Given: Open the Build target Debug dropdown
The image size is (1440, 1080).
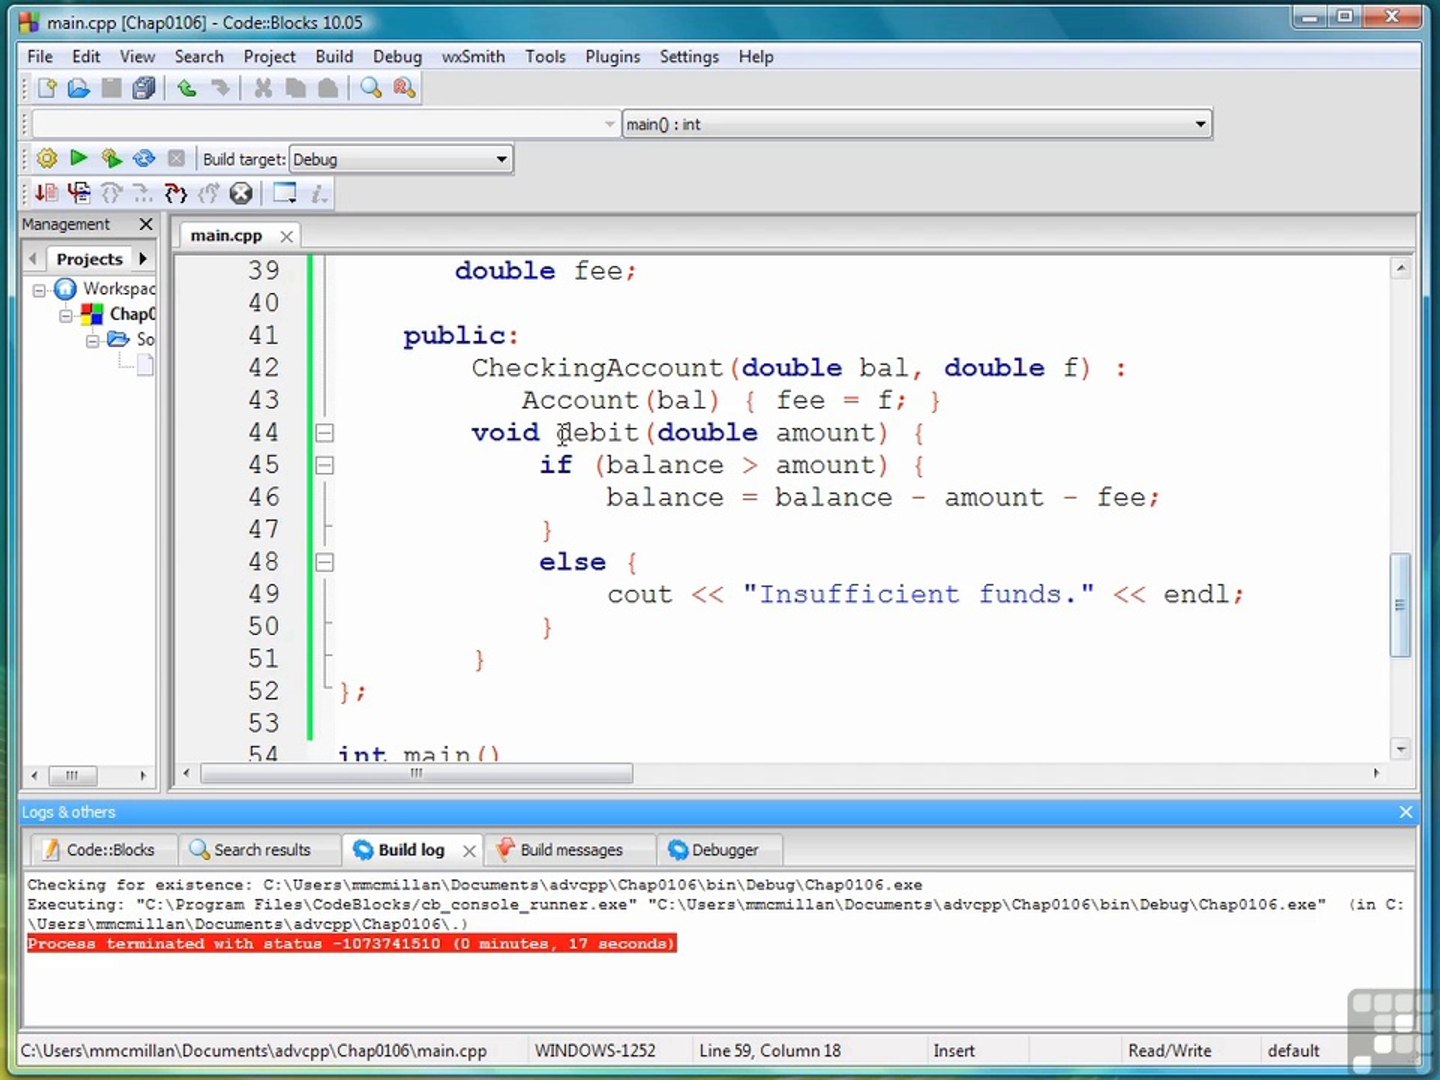Looking at the screenshot, I should pyautogui.click(x=401, y=159).
